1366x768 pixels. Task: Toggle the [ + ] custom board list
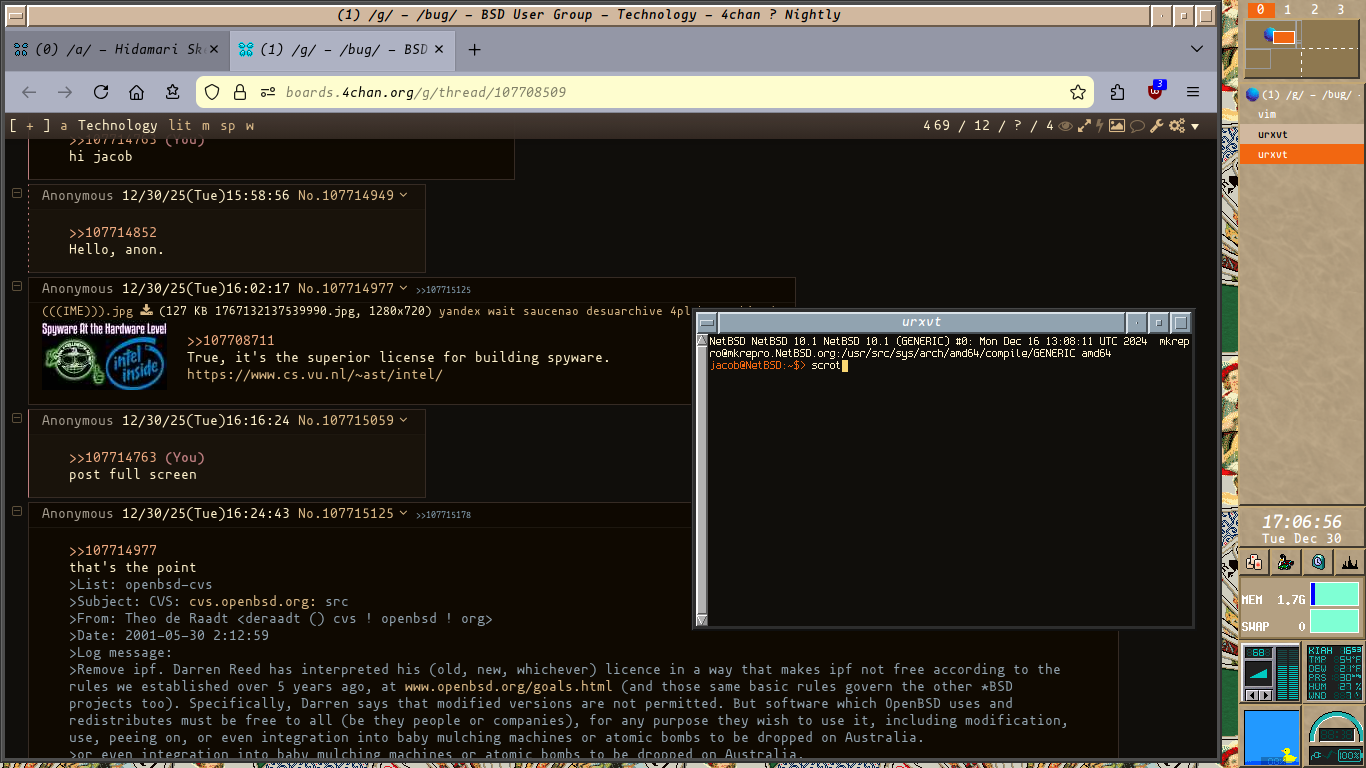coord(30,126)
